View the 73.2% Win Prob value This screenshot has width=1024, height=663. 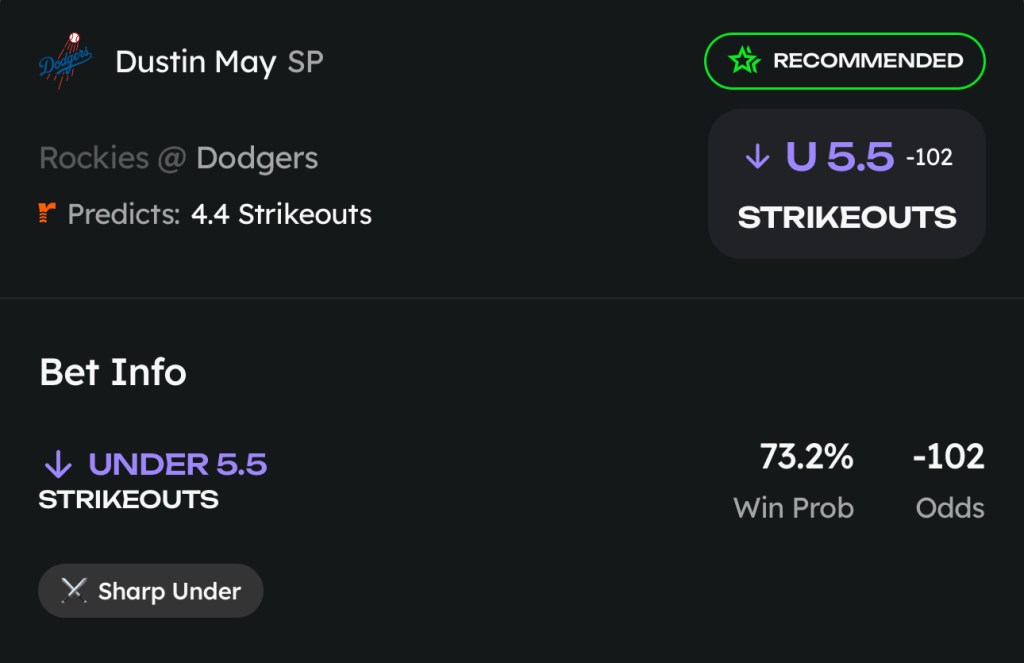tap(806, 457)
